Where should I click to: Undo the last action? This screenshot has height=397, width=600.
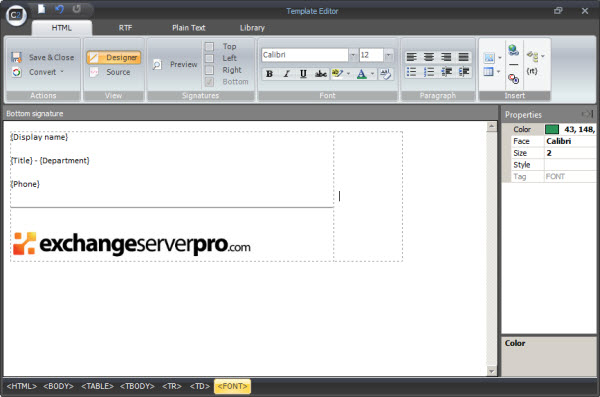click(x=59, y=9)
